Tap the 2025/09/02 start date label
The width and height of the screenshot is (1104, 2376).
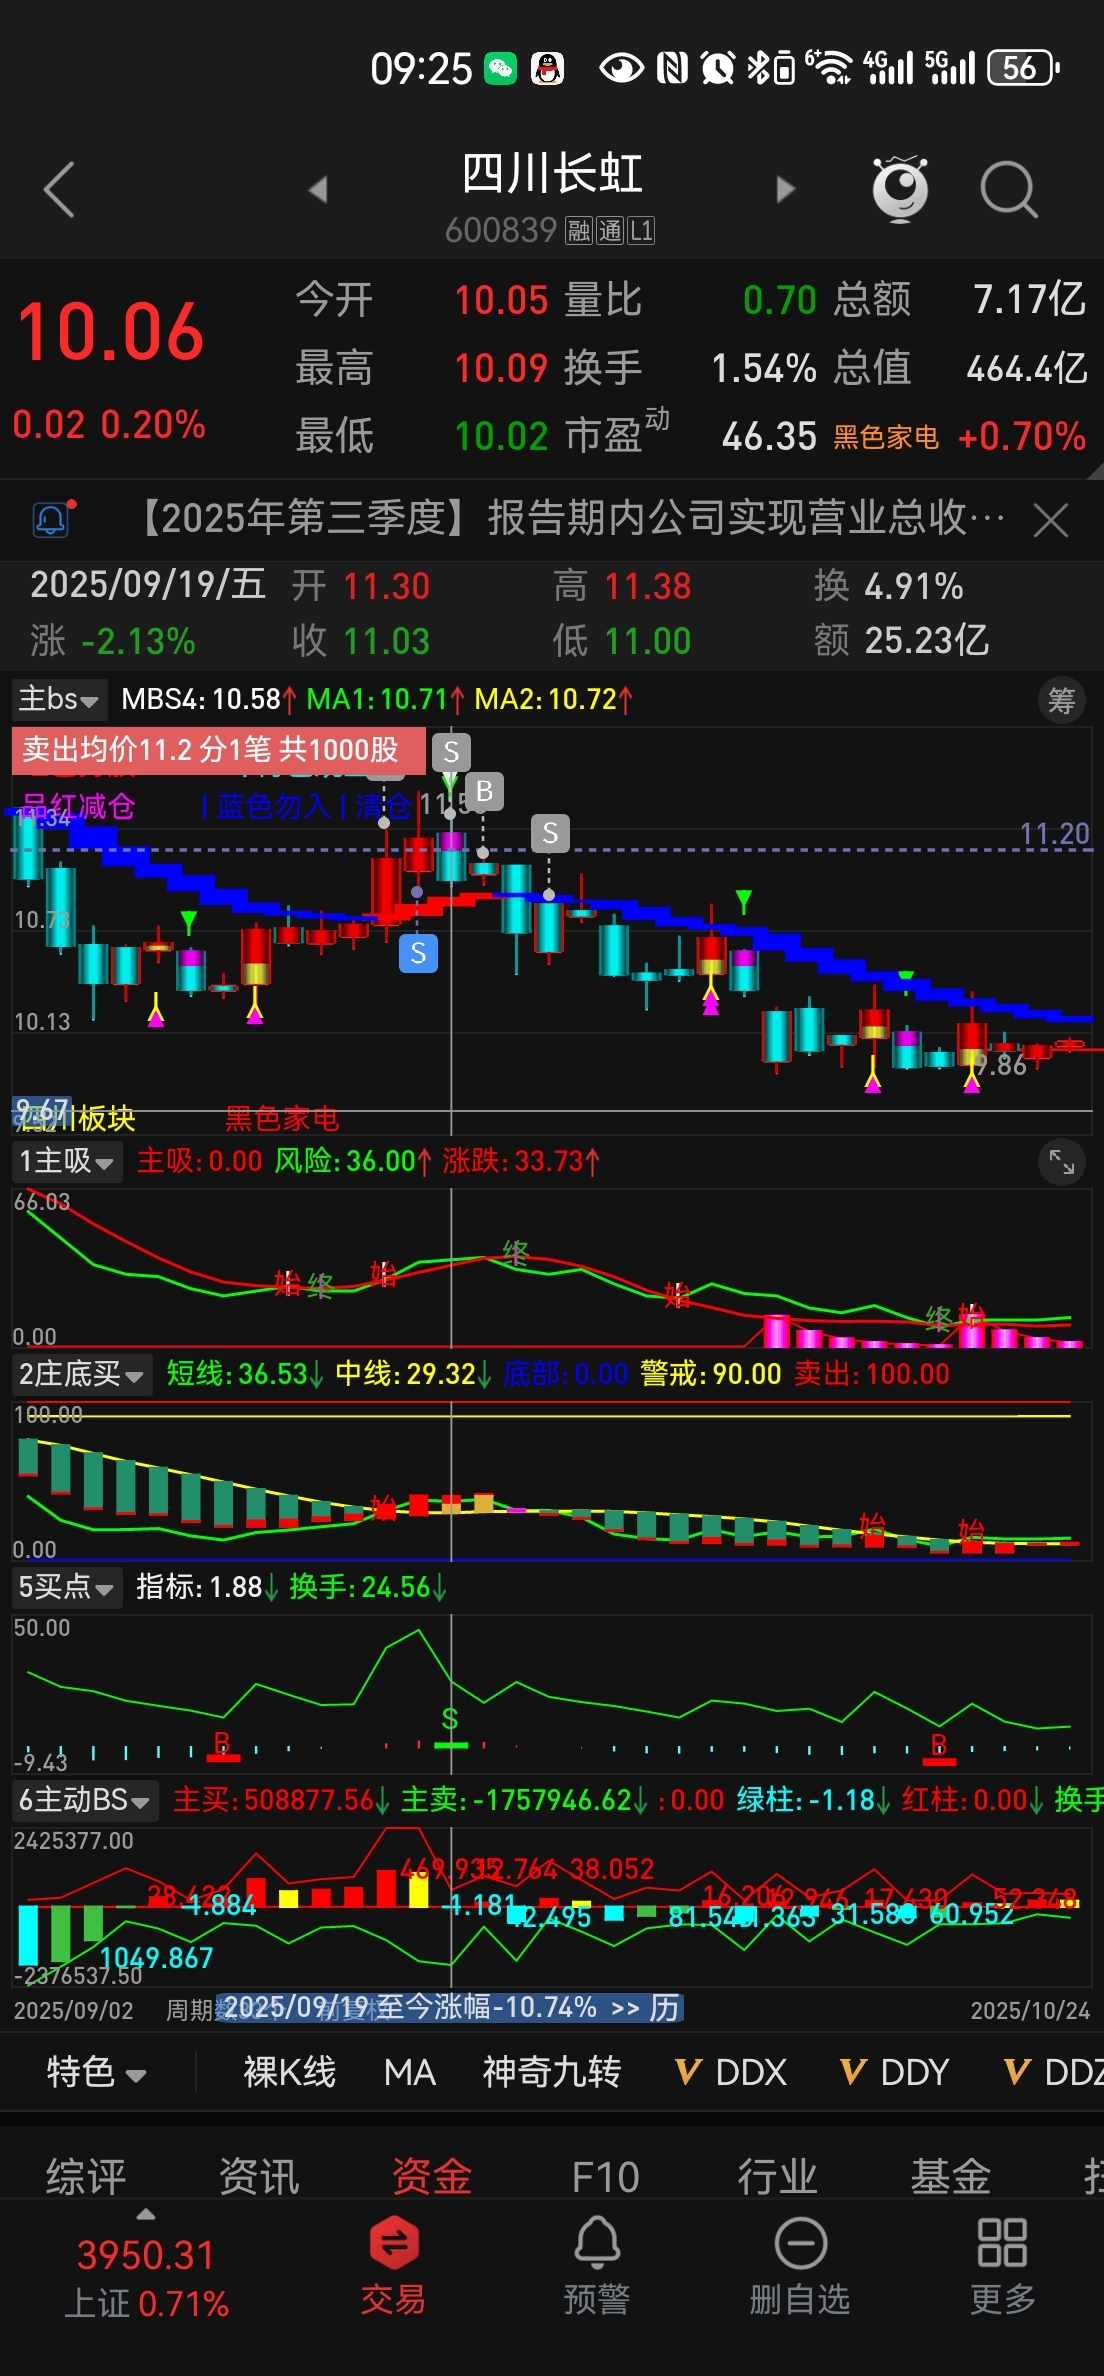[73, 2010]
